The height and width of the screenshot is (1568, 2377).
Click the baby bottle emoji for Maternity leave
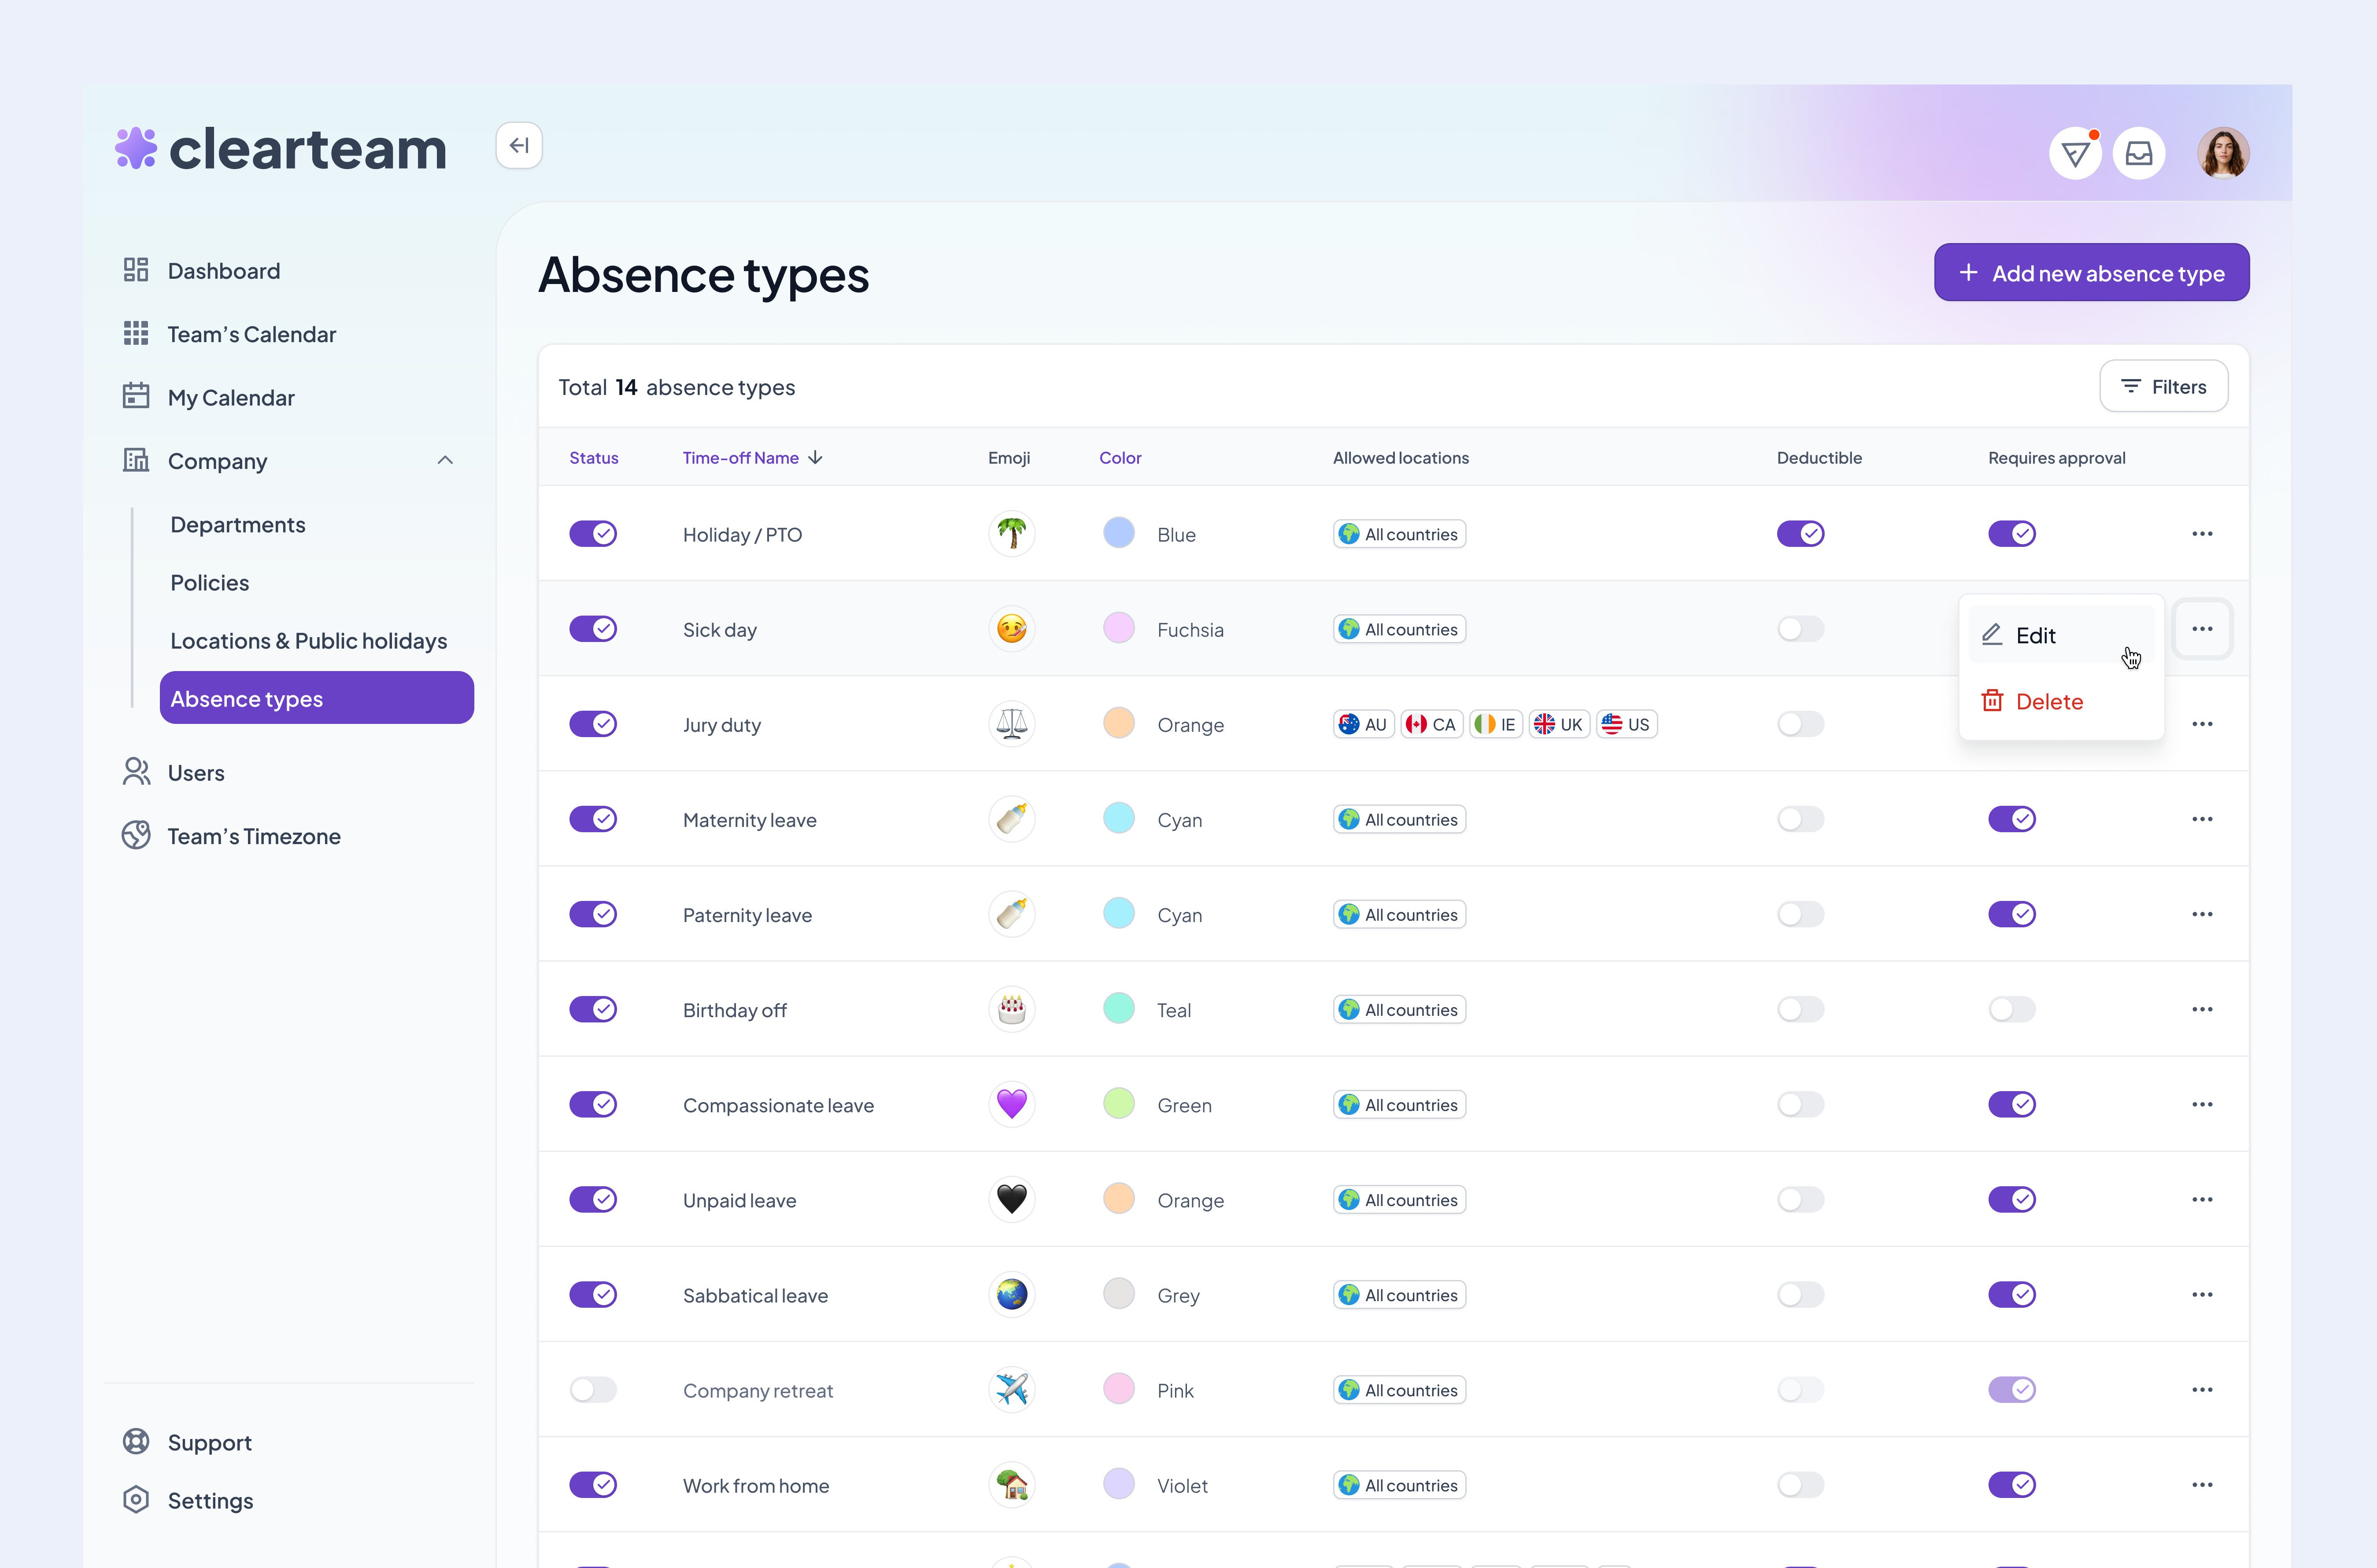coord(1012,818)
